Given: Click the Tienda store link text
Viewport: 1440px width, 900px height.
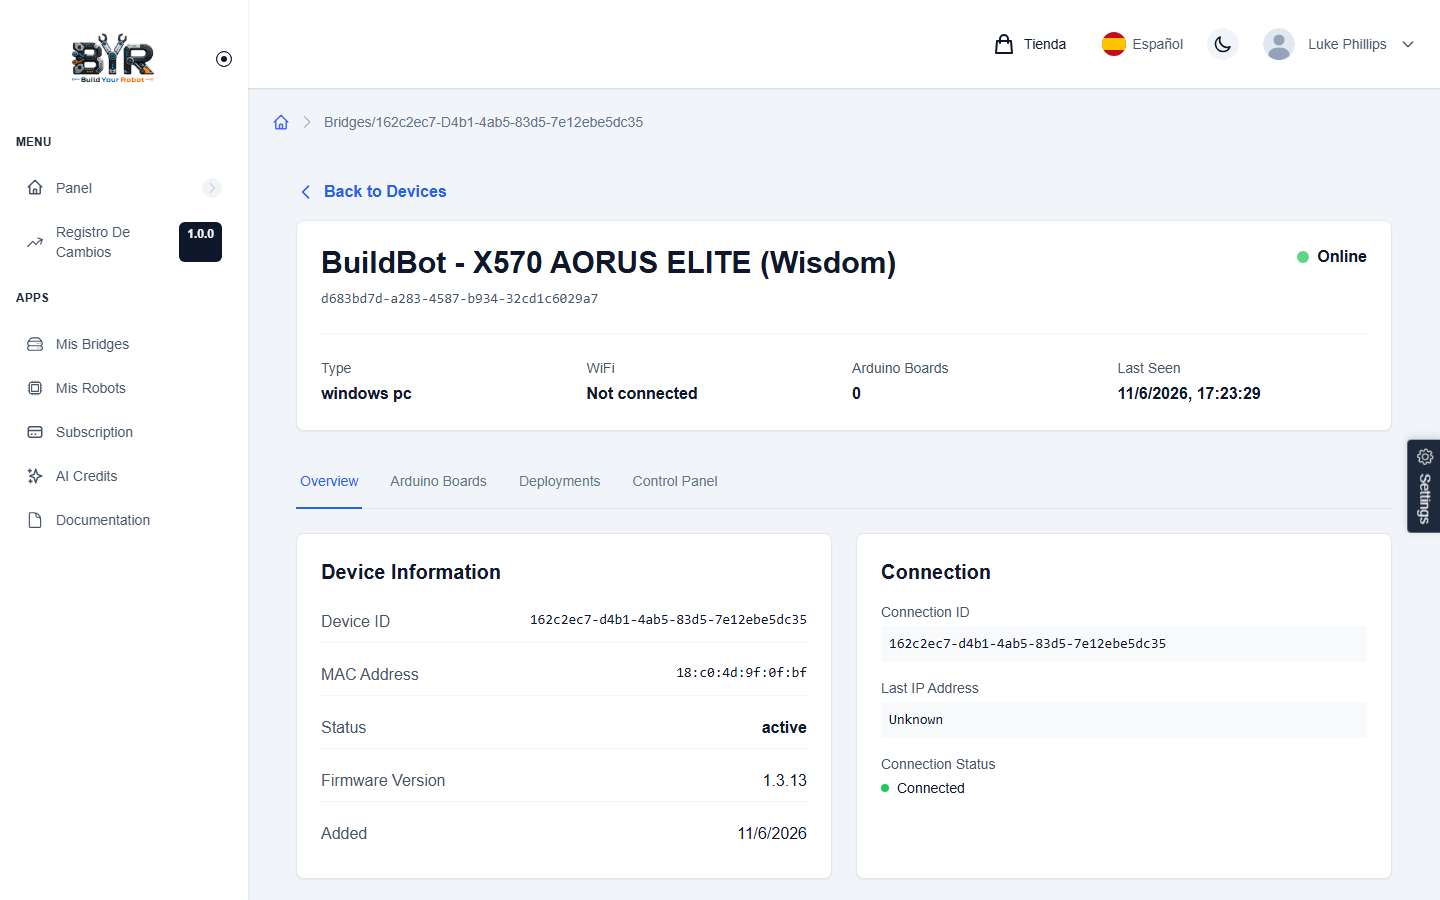Looking at the screenshot, I should pyautogui.click(x=1045, y=44).
